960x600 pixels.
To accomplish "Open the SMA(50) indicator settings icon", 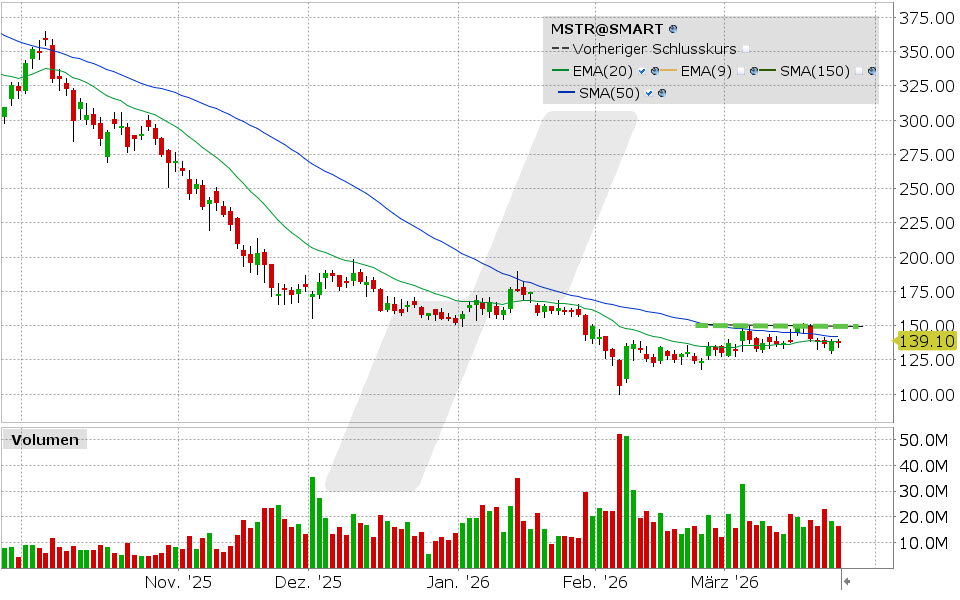I will click(x=661, y=93).
